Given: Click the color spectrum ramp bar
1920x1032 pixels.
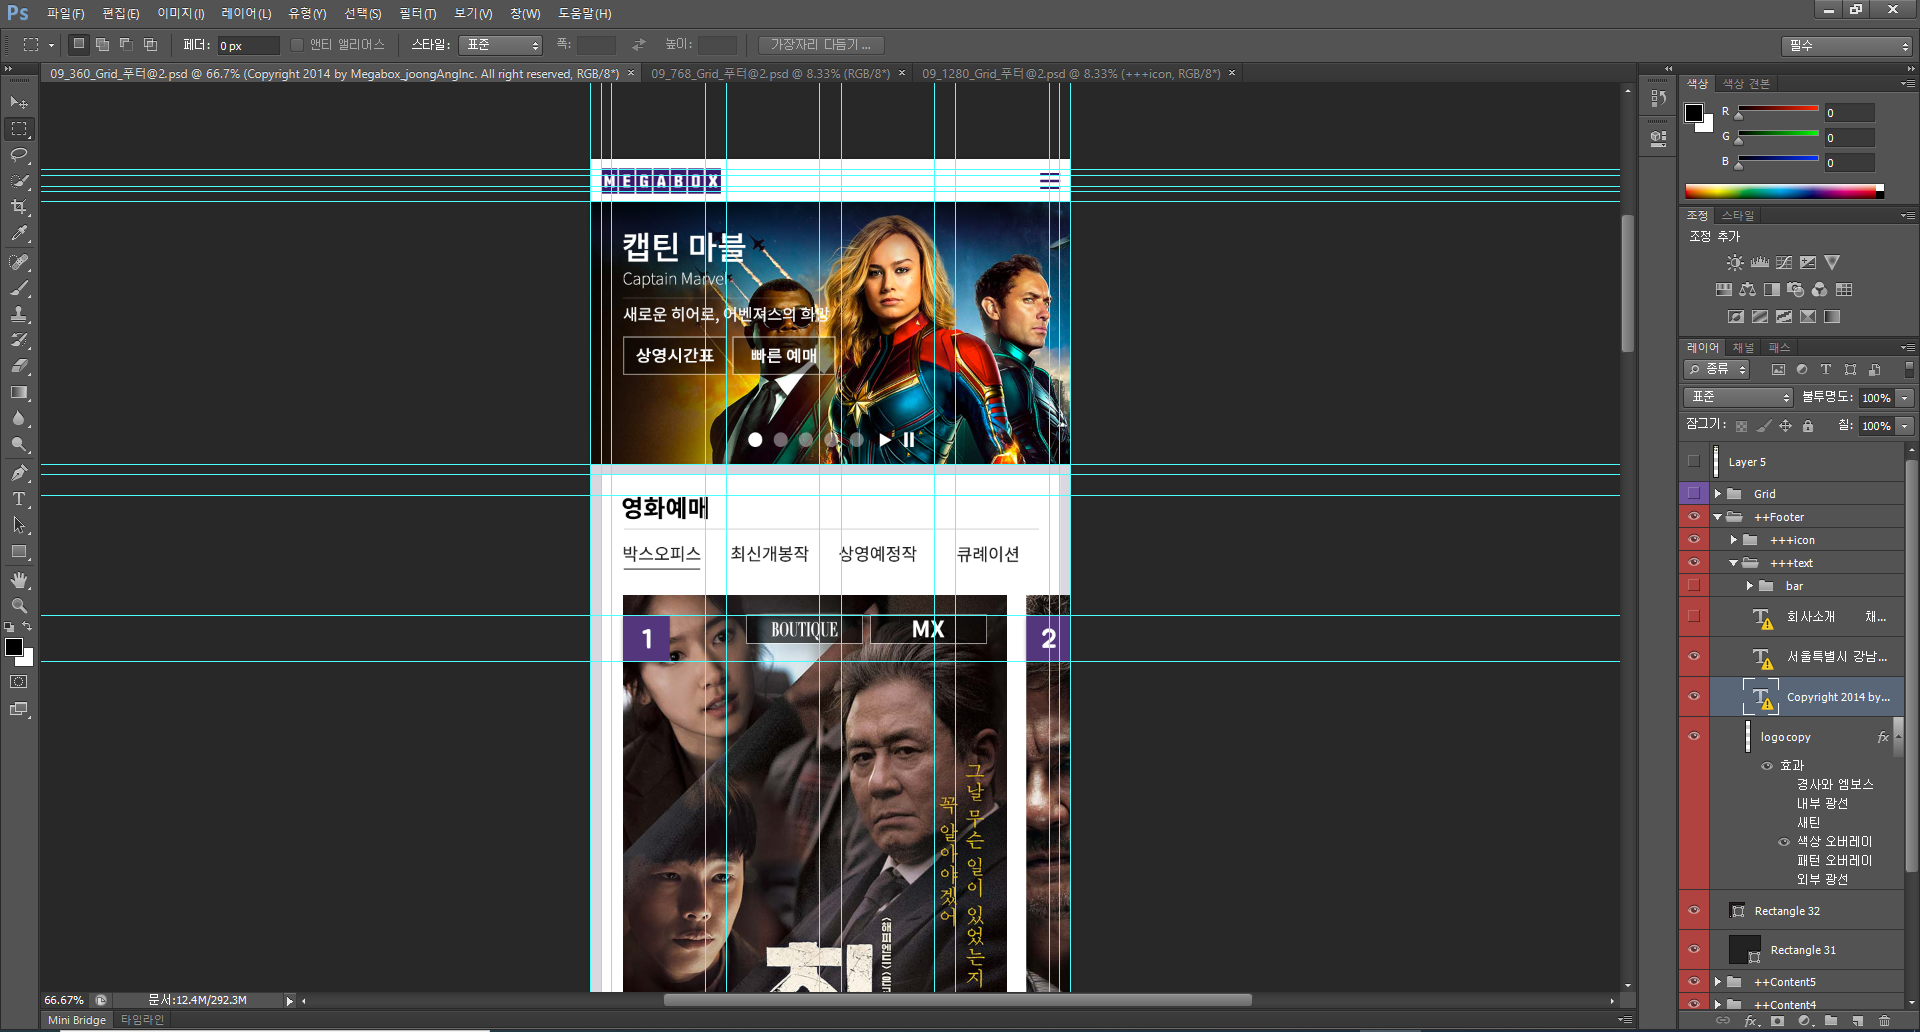Looking at the screenshot, I should coord(1784,191).
